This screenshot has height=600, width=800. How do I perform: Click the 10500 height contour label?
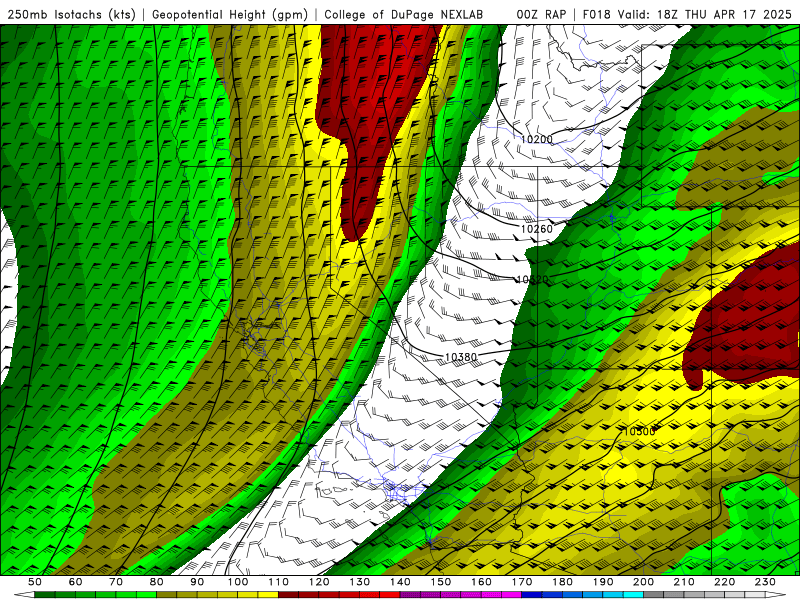tap(639, 432)
